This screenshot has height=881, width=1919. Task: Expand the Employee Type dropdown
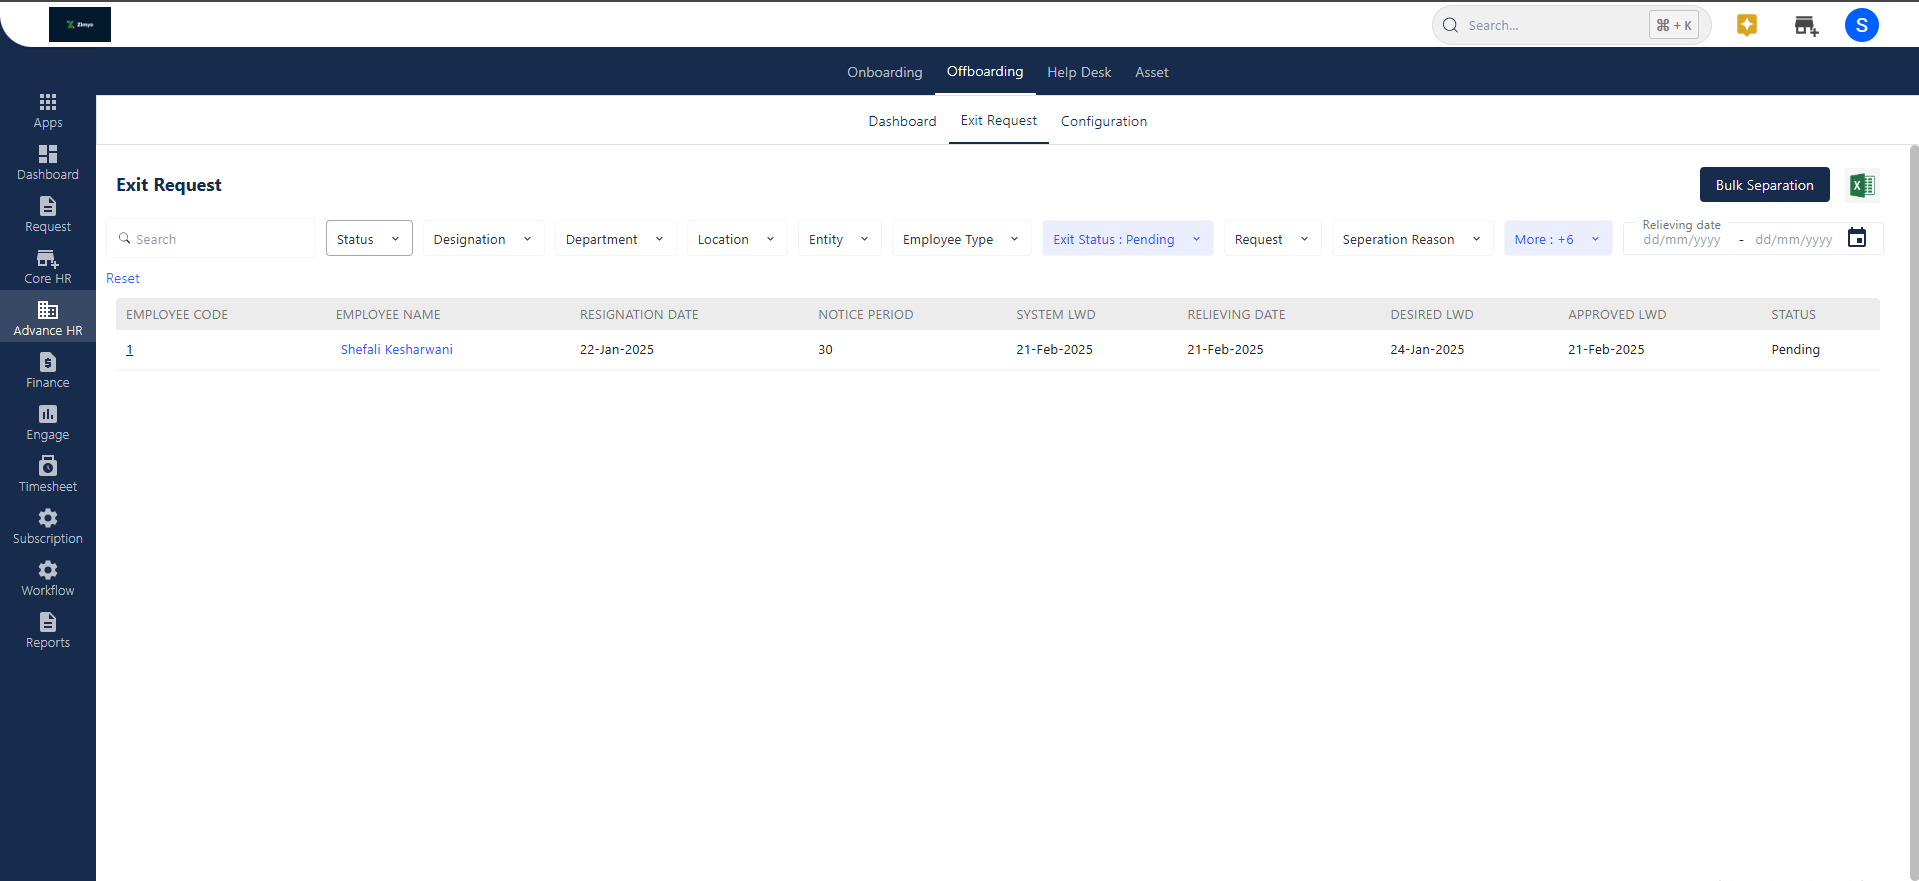[x=962, y=238]
